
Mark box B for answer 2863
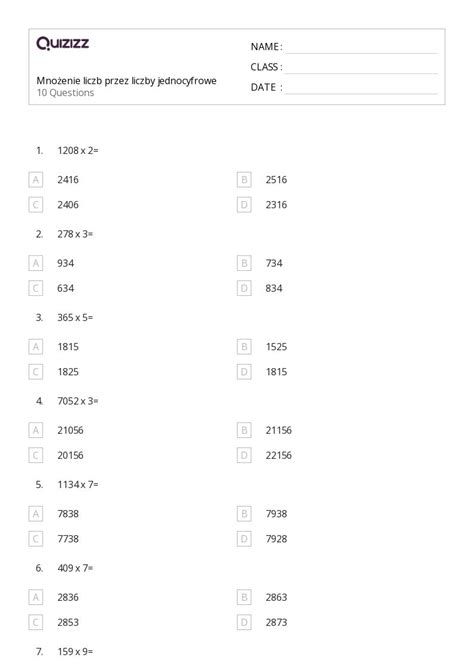point(244,597)
